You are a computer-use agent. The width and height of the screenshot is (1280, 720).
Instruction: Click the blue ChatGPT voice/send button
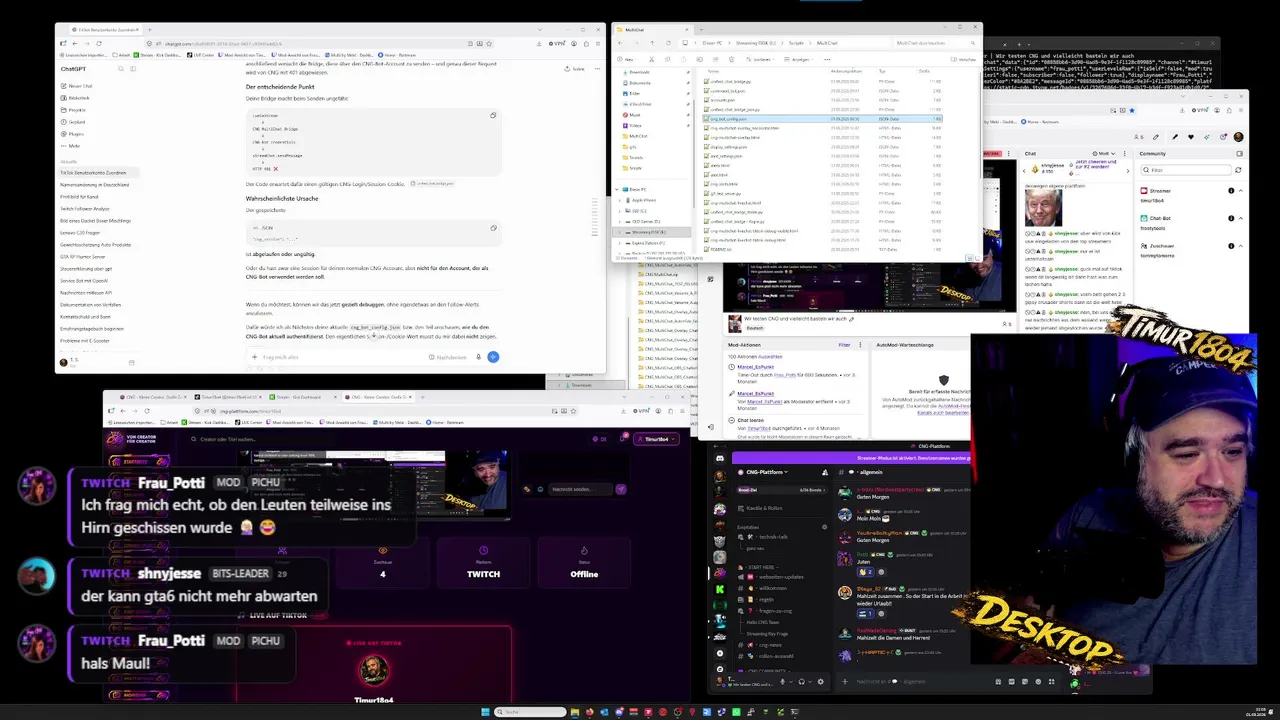pos(493,357)
